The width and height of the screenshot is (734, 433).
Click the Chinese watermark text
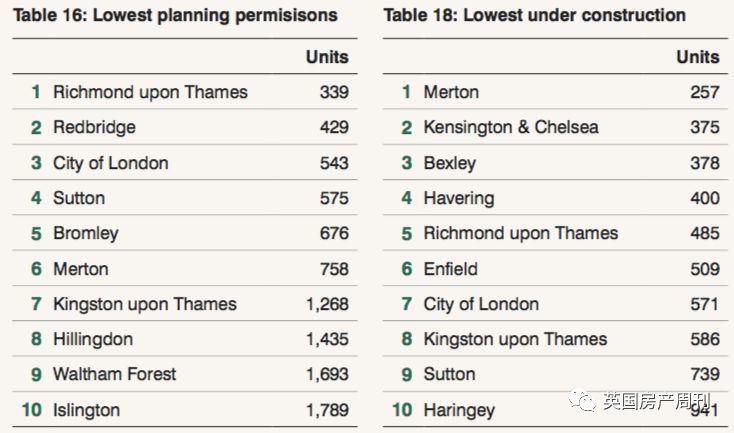pos(656,402)
